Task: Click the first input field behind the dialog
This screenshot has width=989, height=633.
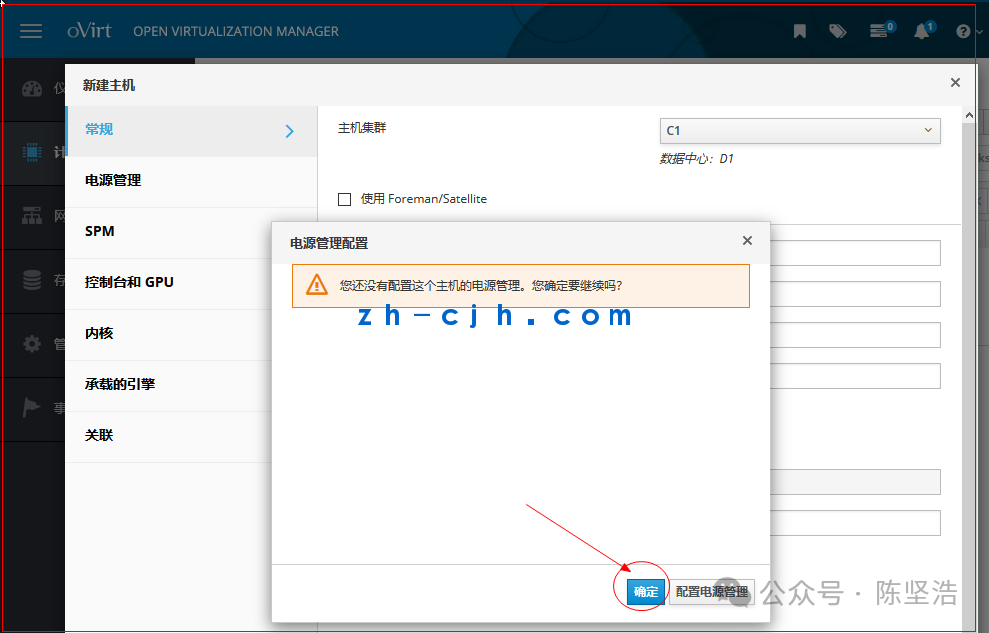Action: [855, 253]
